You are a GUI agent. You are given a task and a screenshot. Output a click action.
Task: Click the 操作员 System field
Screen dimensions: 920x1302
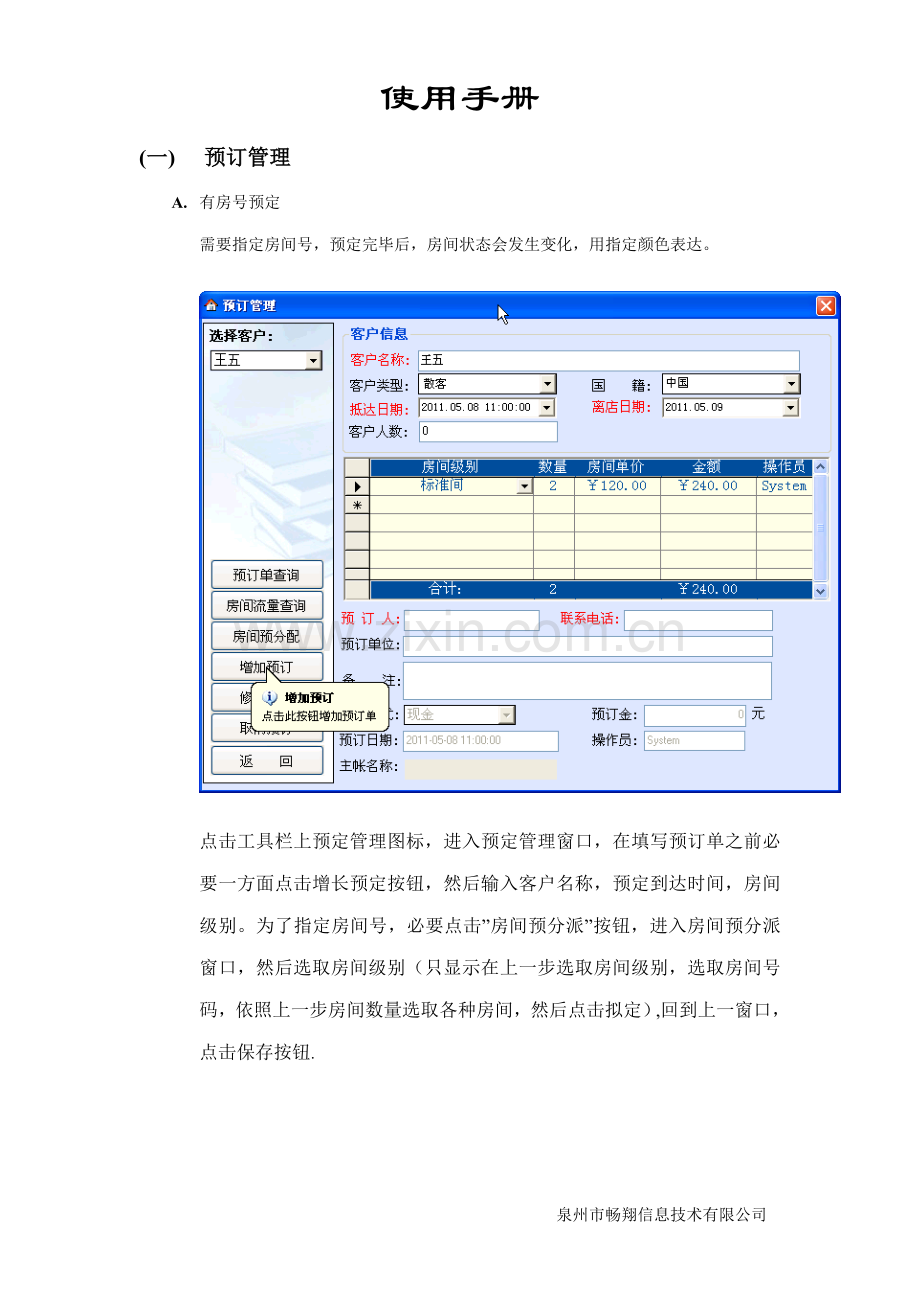click(x=694, y=741)
